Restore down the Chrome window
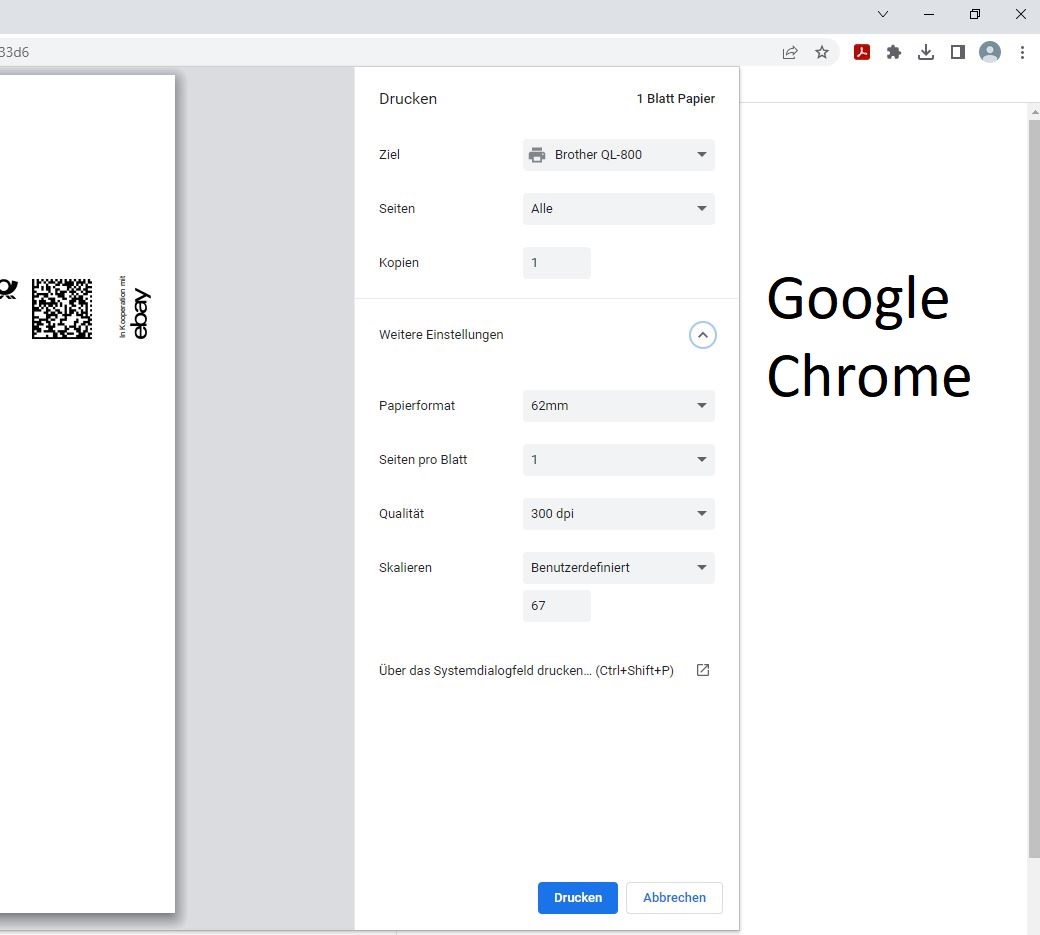The height and width of the screenshot is (935, 1040). 974,14
